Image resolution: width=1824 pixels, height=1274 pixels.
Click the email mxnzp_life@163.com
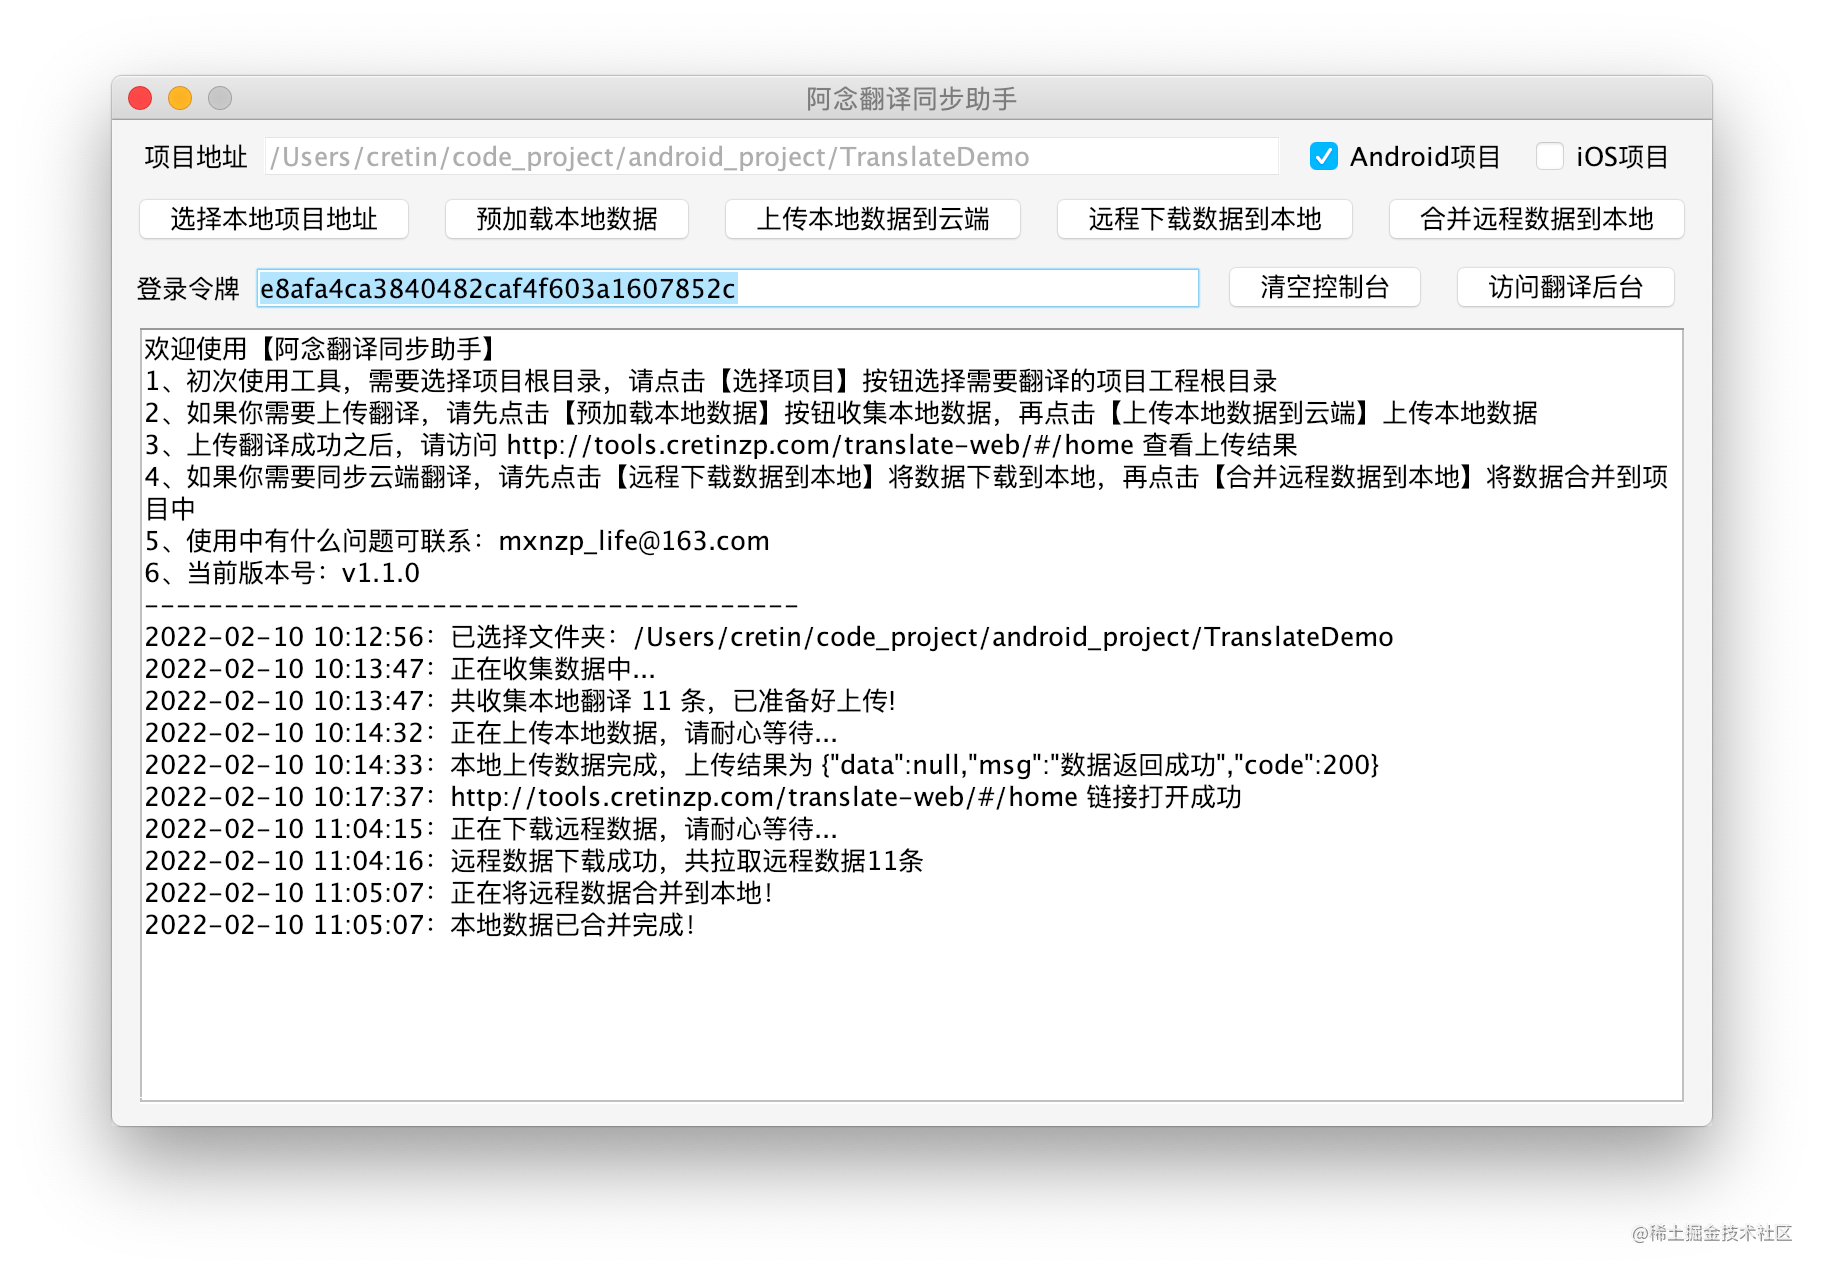click(x=634, y=541)
